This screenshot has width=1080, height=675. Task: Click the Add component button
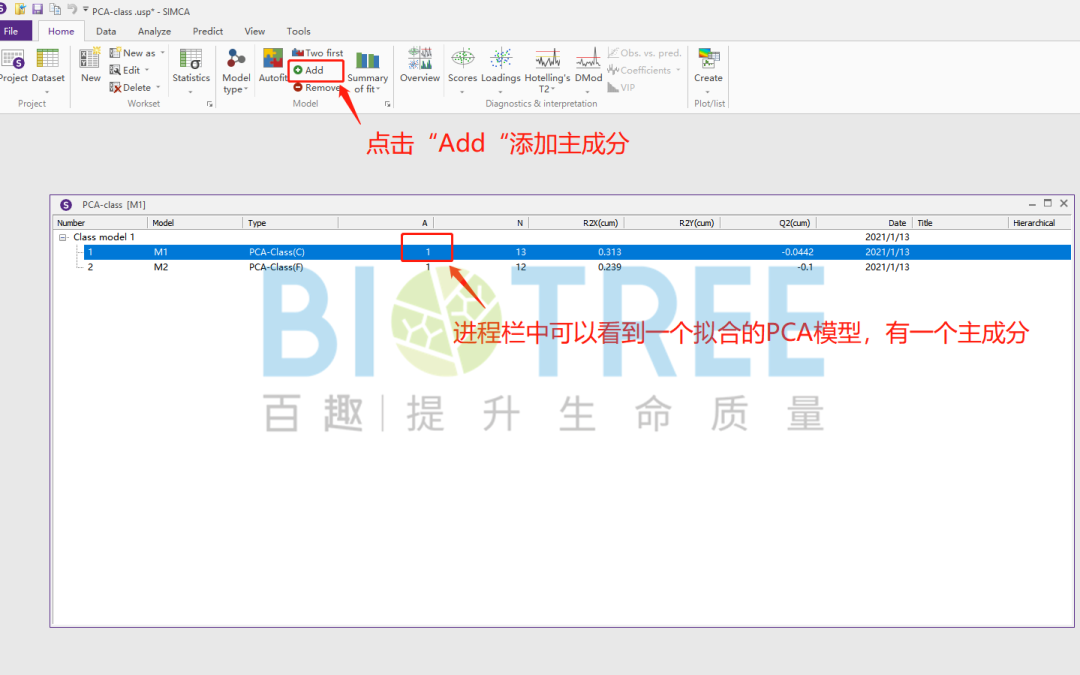[x=313, y=69]
